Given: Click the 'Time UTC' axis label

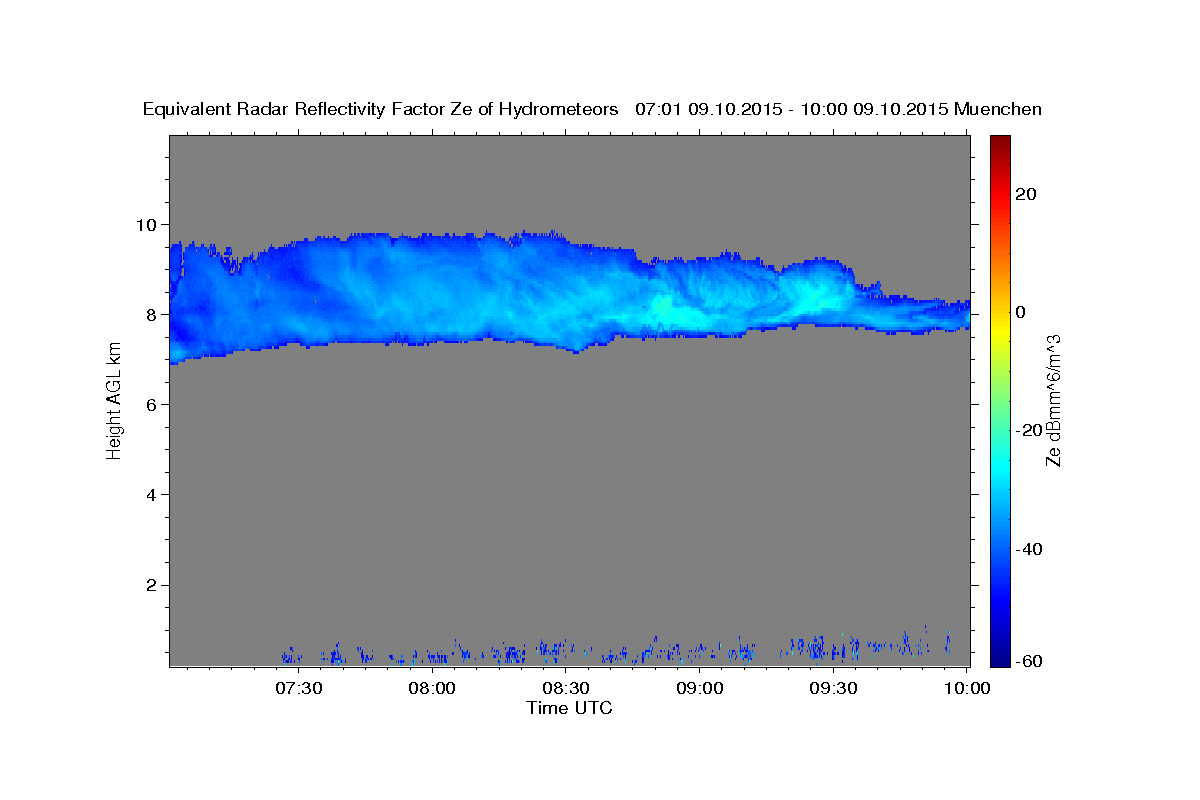Looking at the screenshot, I should (569, 708).
